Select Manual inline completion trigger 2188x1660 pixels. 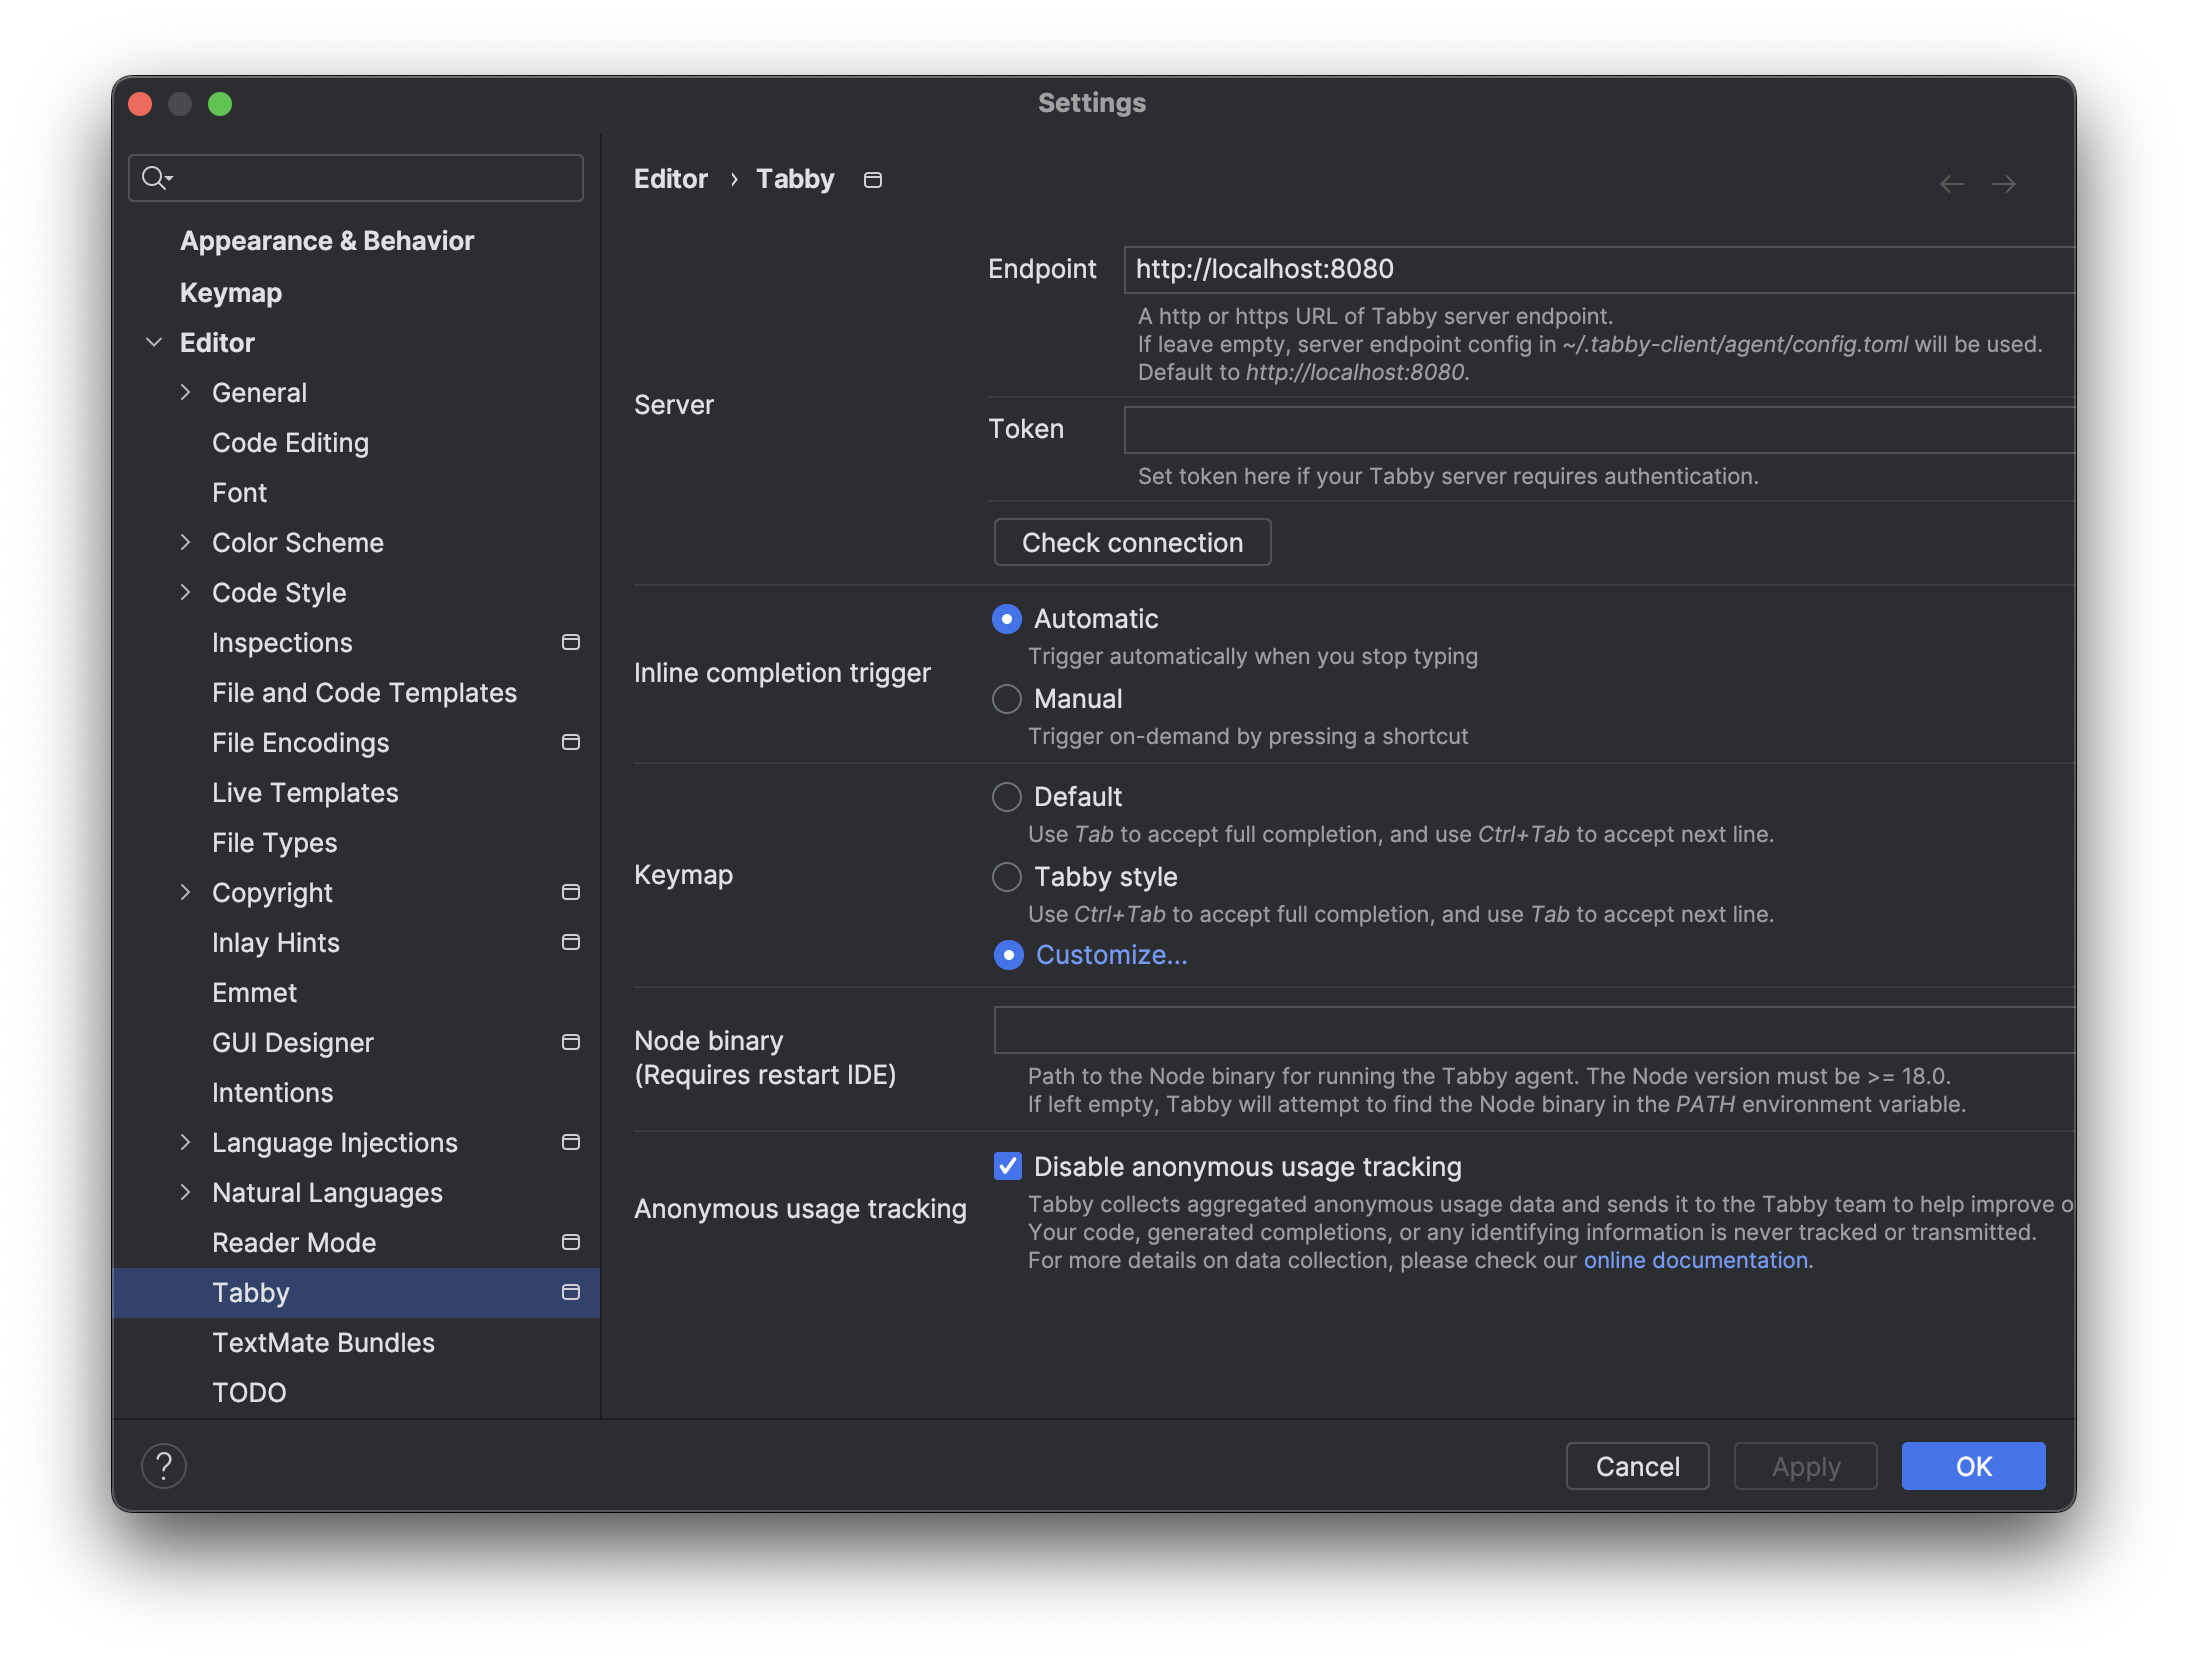(1007, 699)
